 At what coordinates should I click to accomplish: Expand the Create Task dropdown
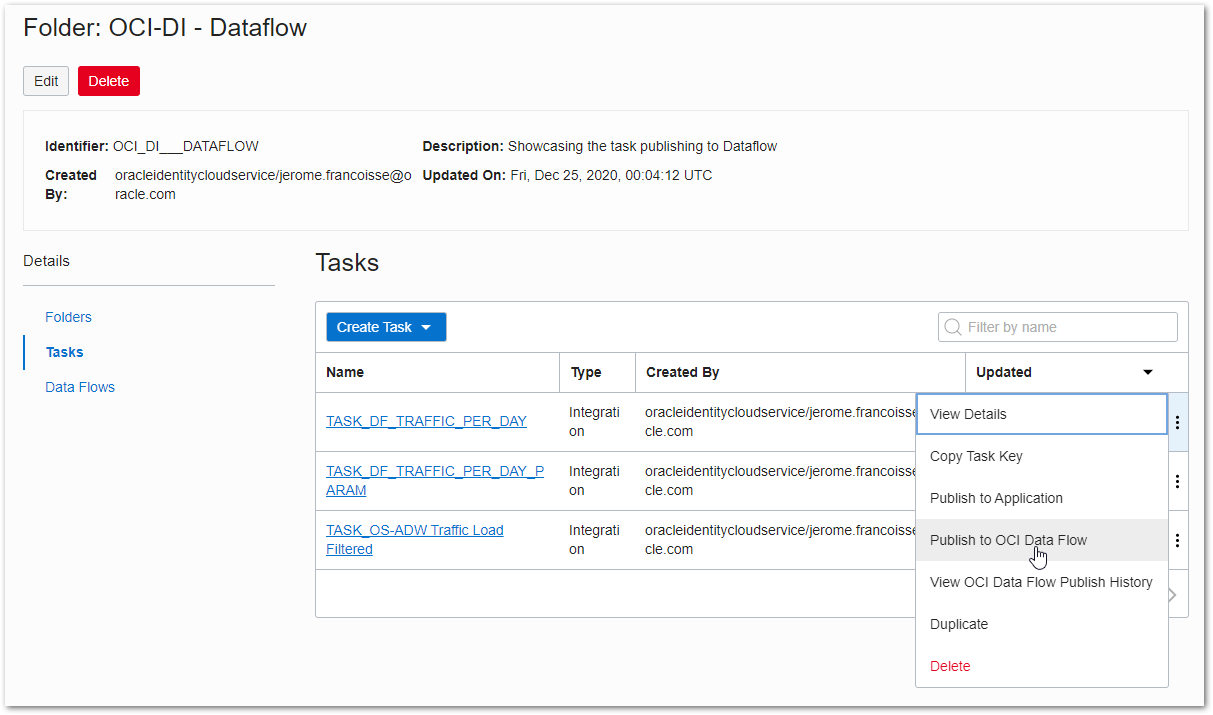(386, 327)
